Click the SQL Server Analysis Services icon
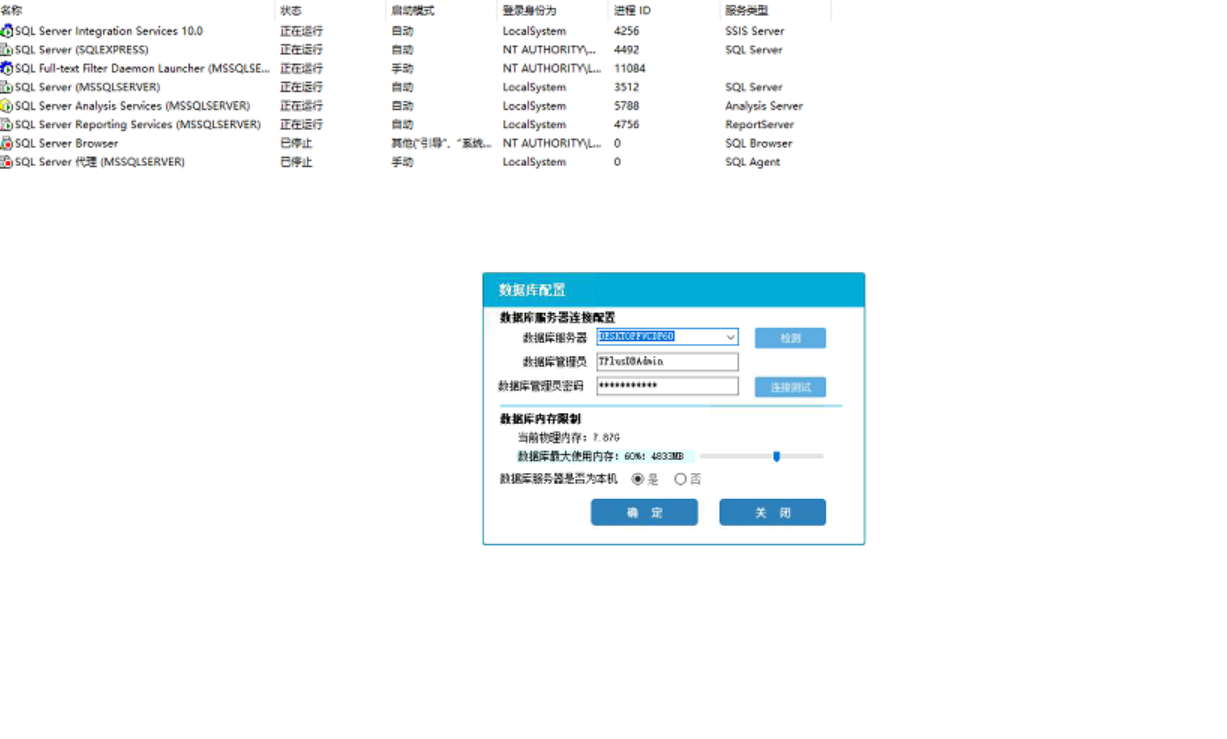The height and width of the screenshot is (739, 1227). coord(6,106)
